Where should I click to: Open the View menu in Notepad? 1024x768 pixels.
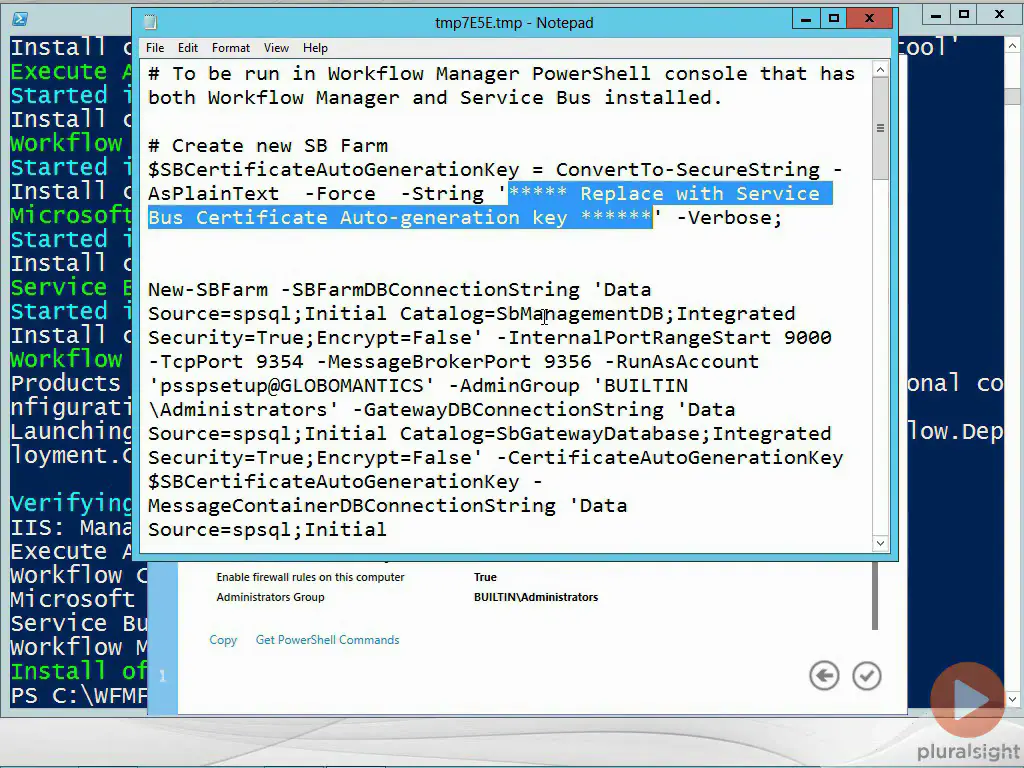click(276, 48)
